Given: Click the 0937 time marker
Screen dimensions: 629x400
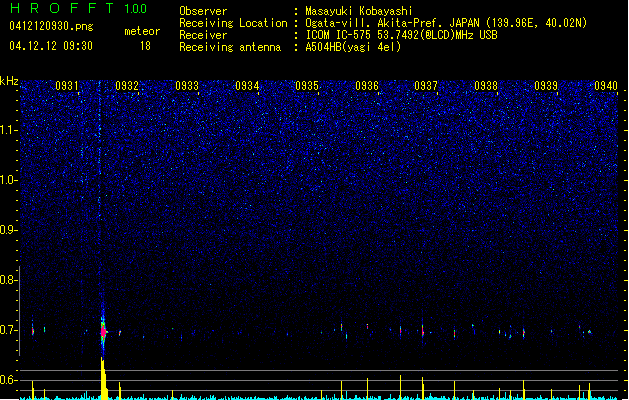Looking at the screenshot, I should tap(426, 86).
